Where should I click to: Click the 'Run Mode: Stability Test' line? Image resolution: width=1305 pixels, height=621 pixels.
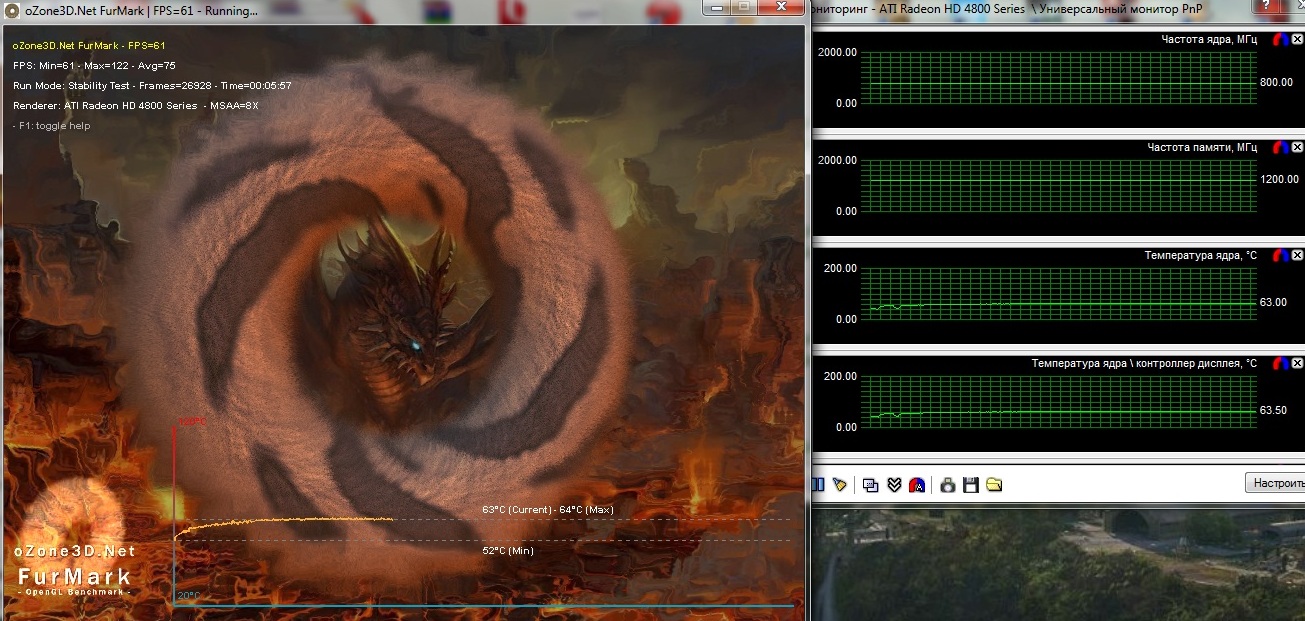click(152, 85)
